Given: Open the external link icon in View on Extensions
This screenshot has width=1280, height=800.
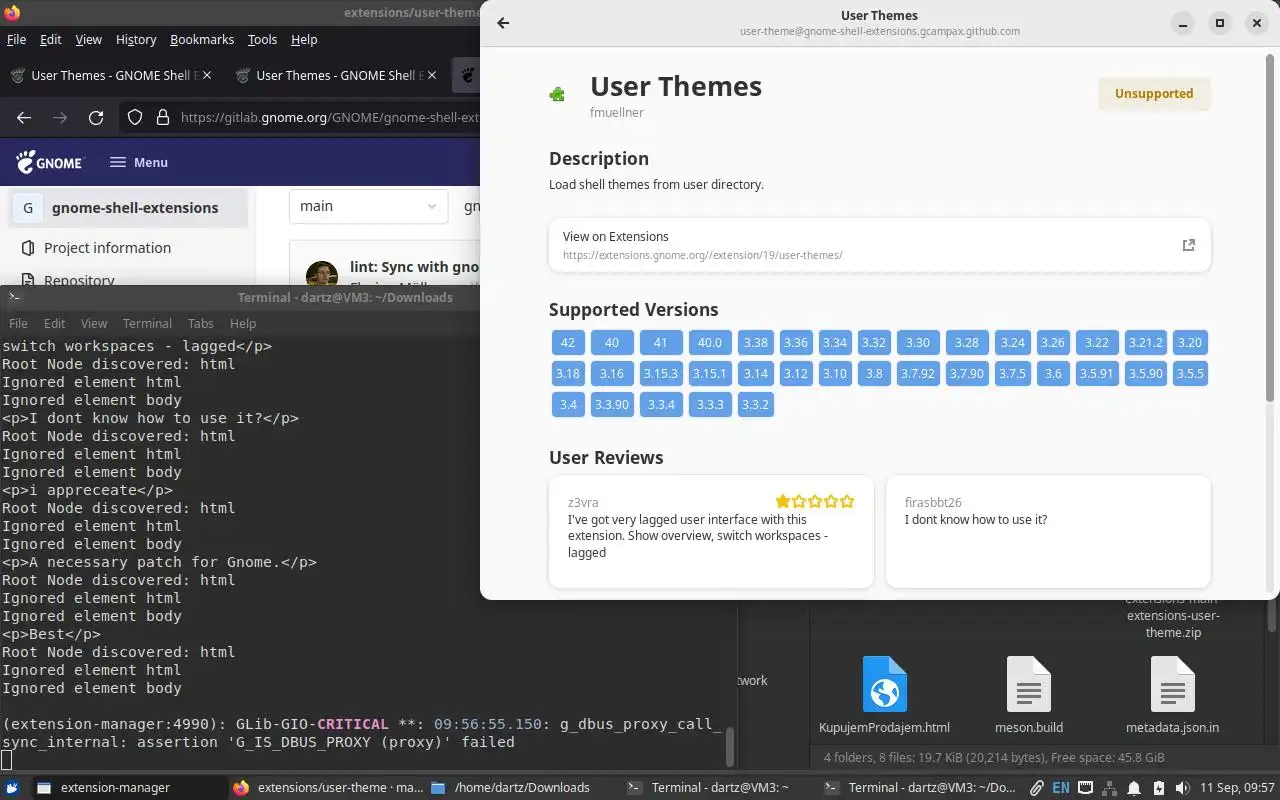Looking at the screenshot, I should point(1188,245).
